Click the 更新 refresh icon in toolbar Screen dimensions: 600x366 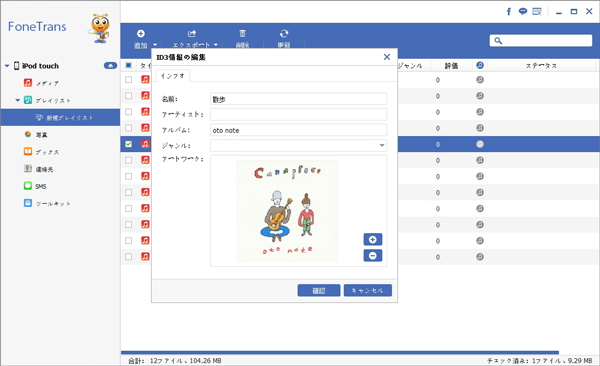click(284, 34)
